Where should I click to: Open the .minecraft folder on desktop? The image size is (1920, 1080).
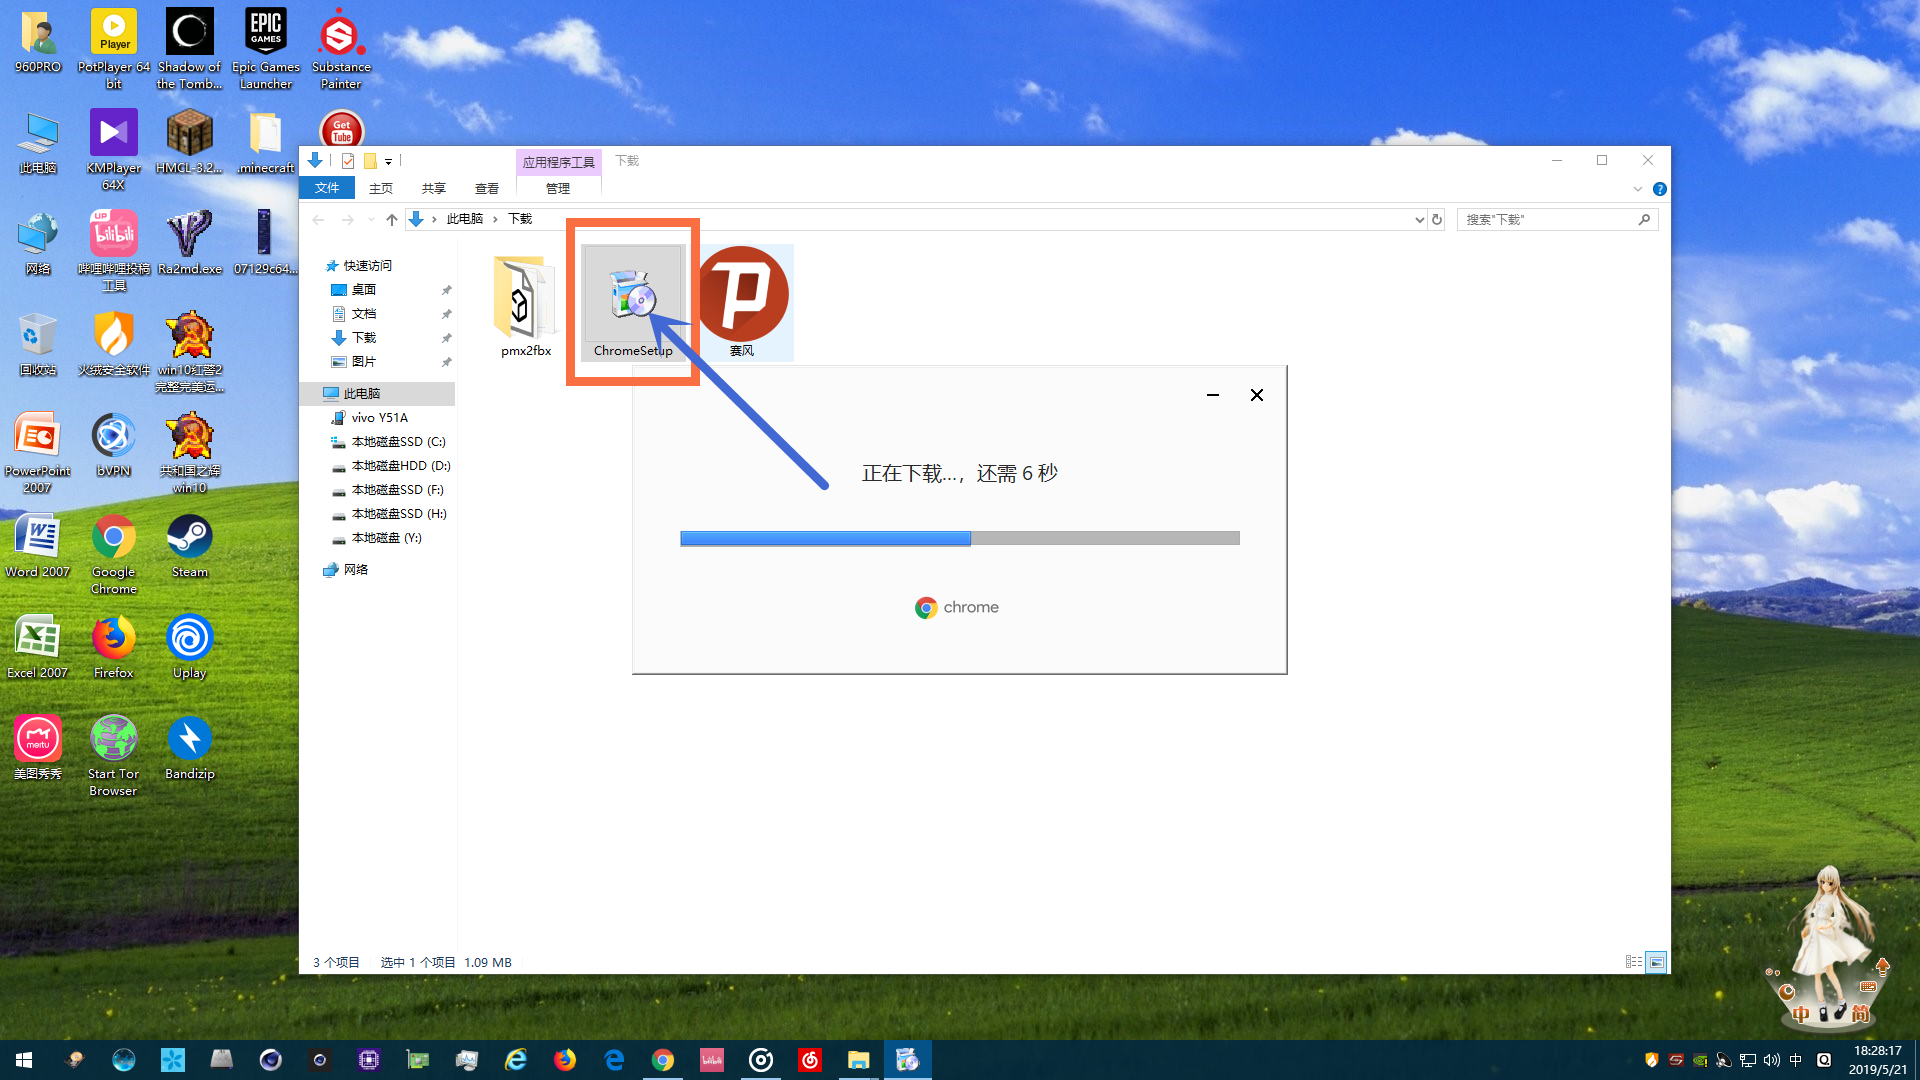pos(266,141)
